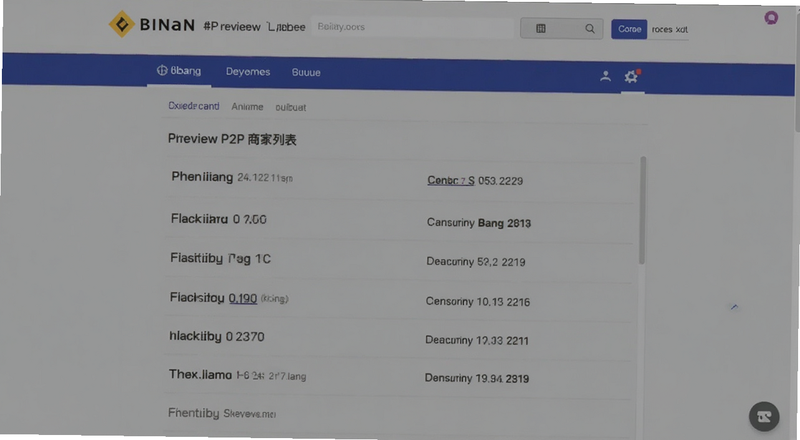Click the list's vertical scrollbar thumb
The width and height of the screenshot is (800, 440).
point(642,210)
